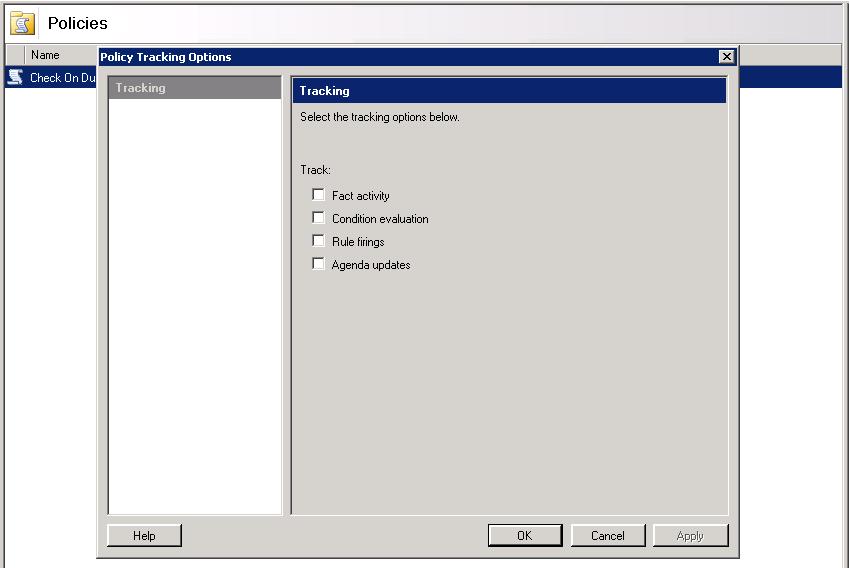Cancel the Policy Tracking Options dialog
849x568 pixels.
click(x=608, y=536)
